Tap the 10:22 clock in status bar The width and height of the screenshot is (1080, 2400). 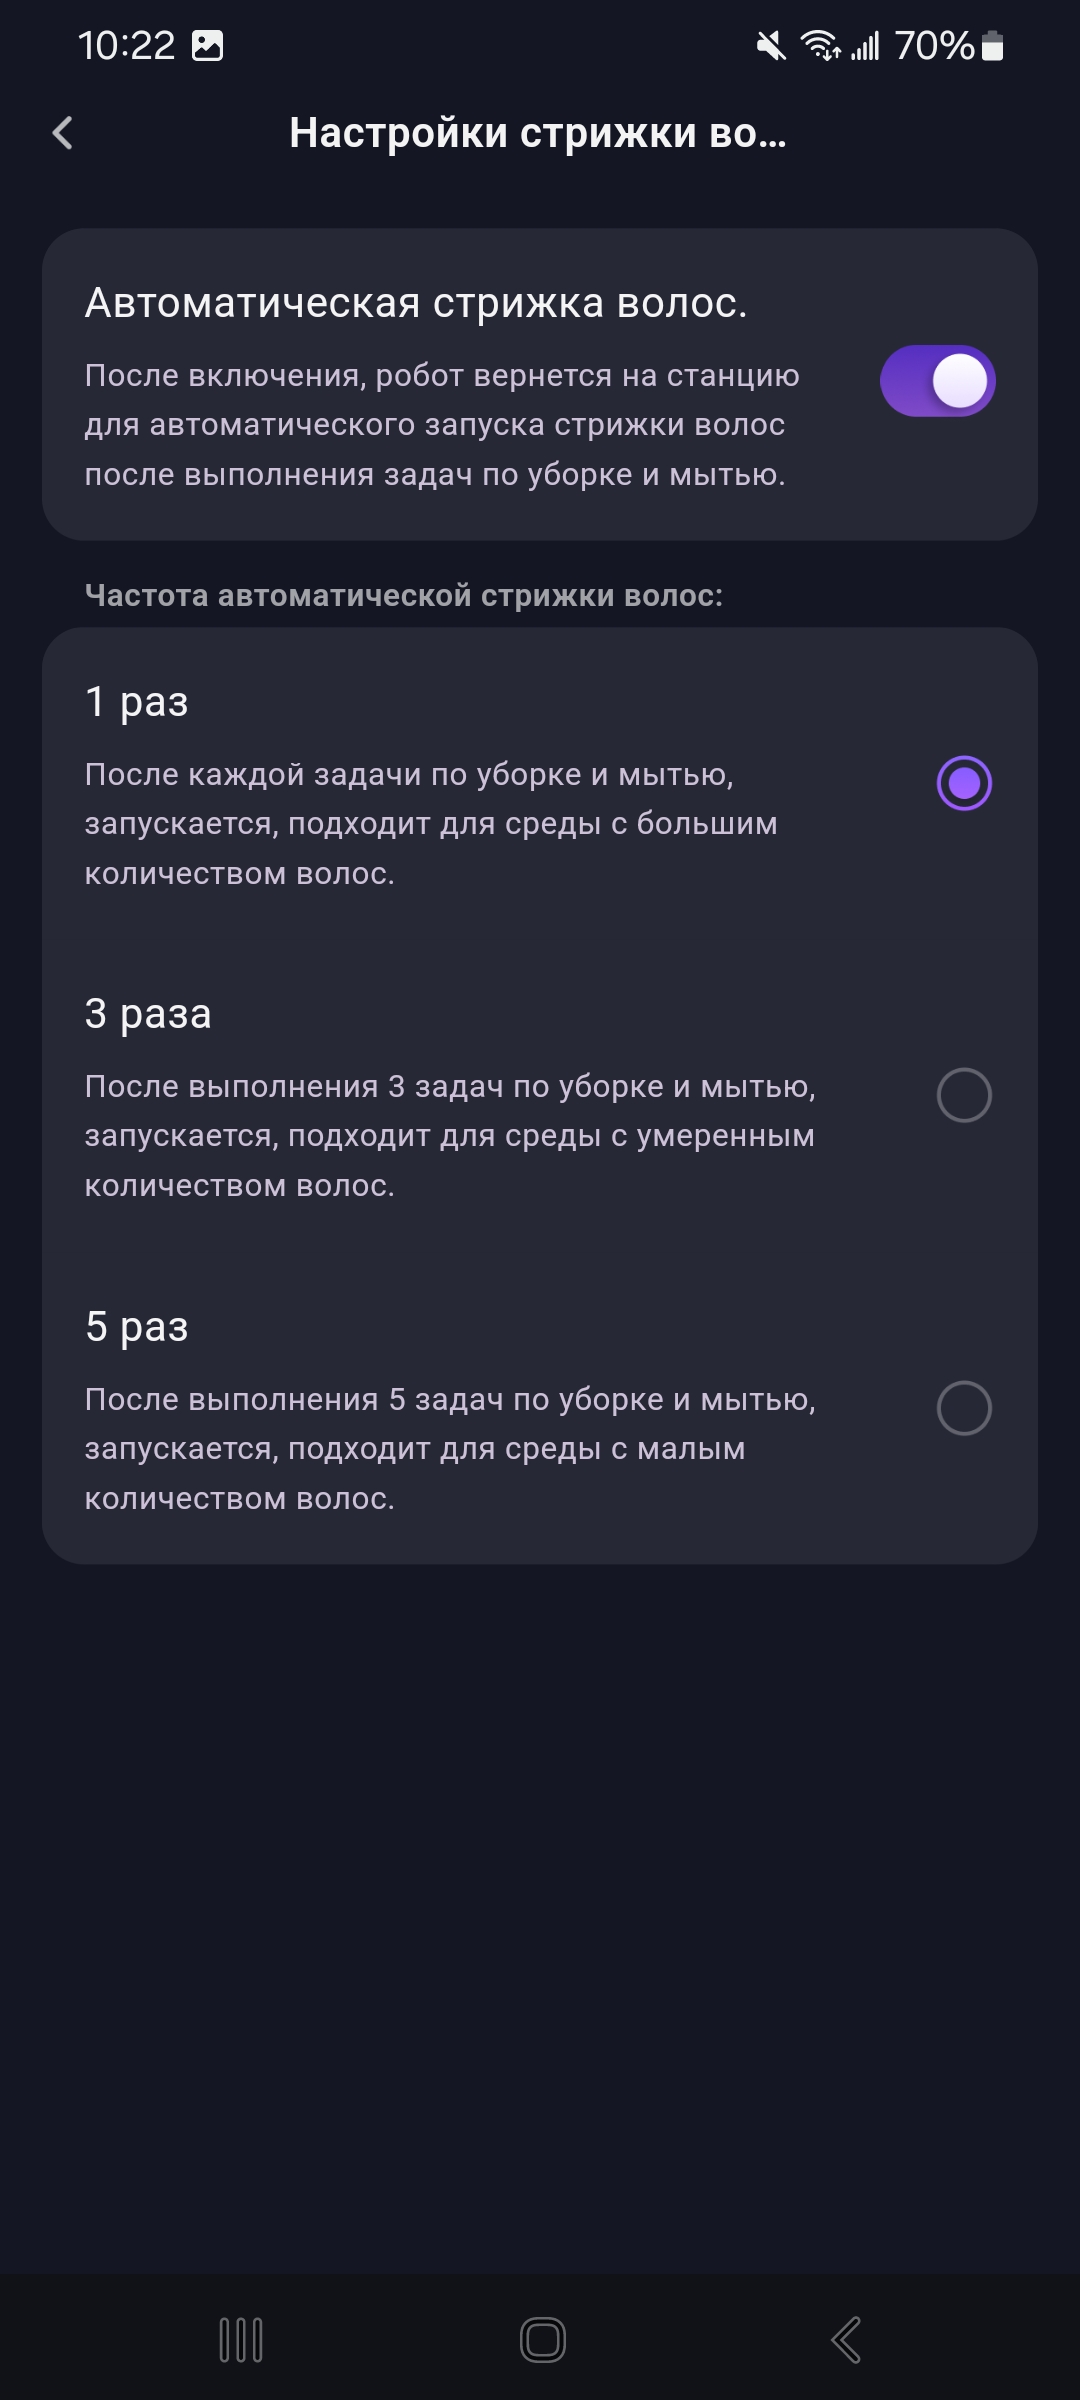[126, 46]
